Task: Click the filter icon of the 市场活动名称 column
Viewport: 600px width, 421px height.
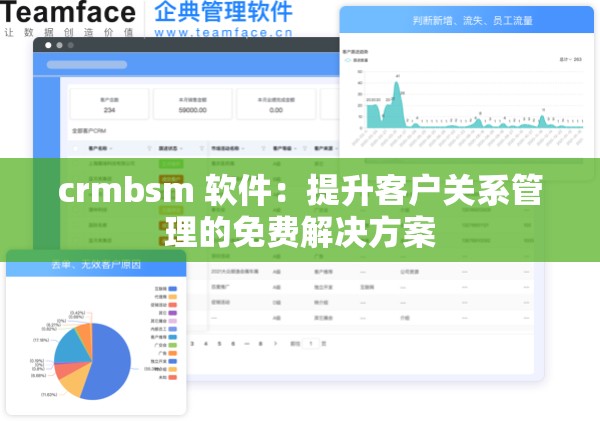Action: pos(263,148)
